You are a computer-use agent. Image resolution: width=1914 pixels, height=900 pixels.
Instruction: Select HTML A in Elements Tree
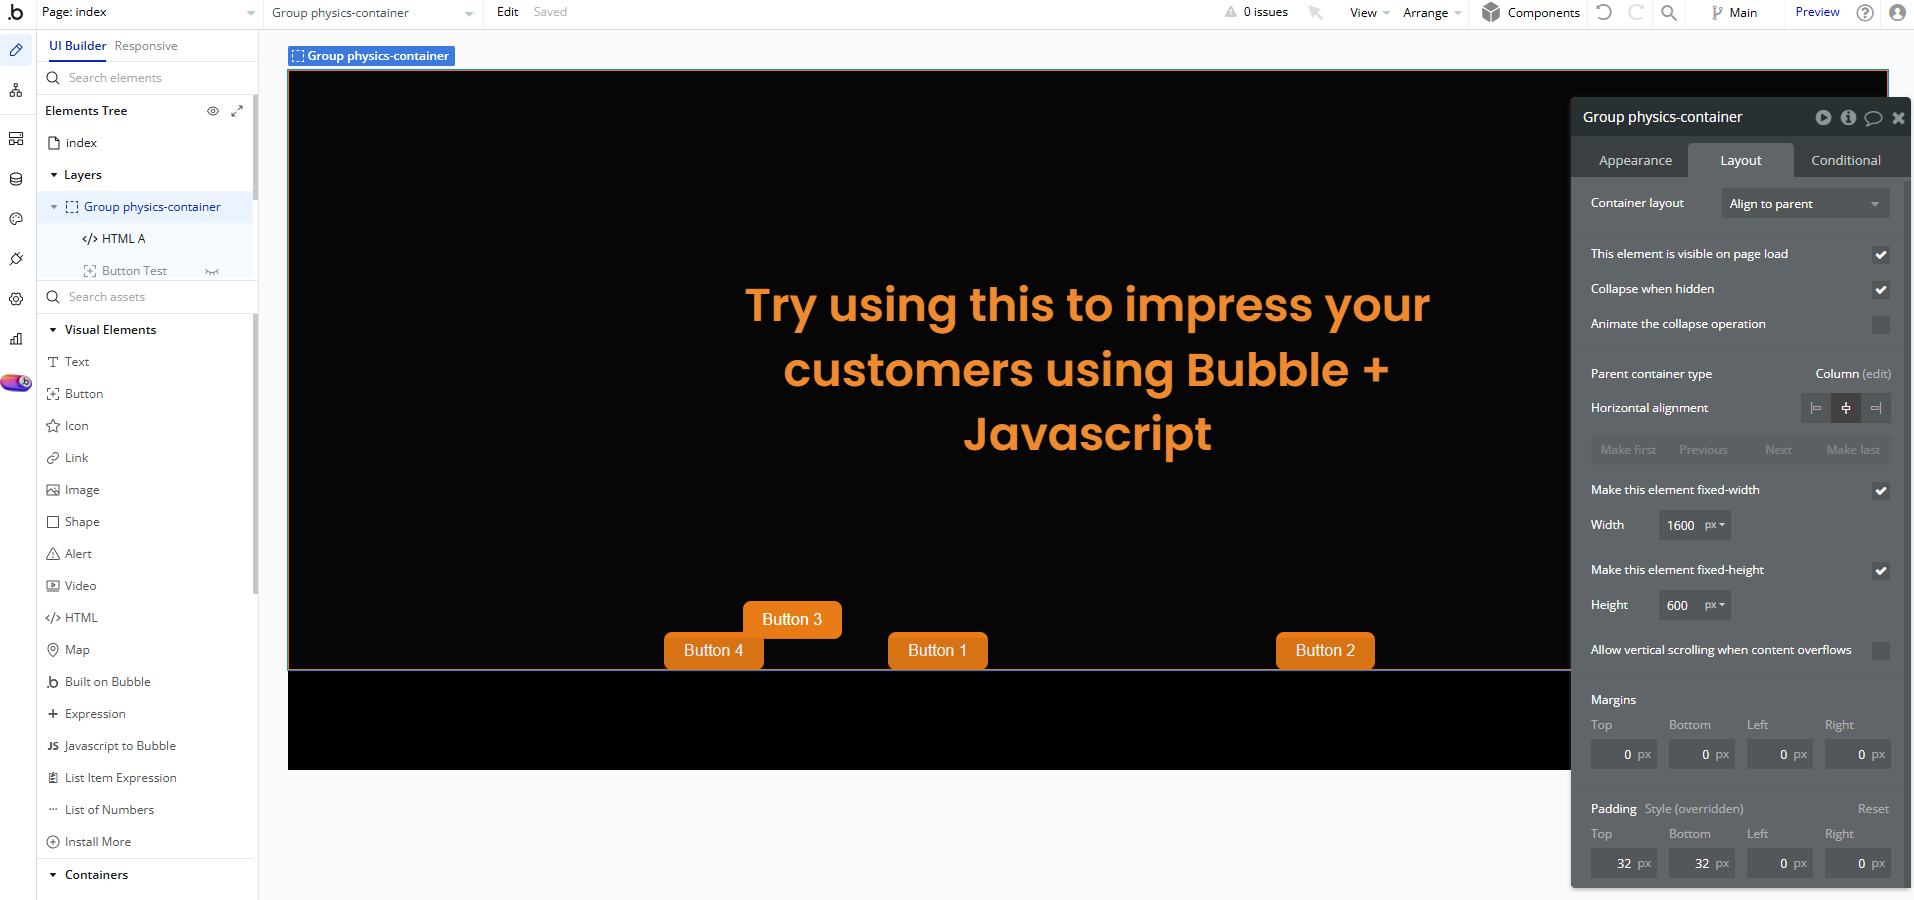124,239
